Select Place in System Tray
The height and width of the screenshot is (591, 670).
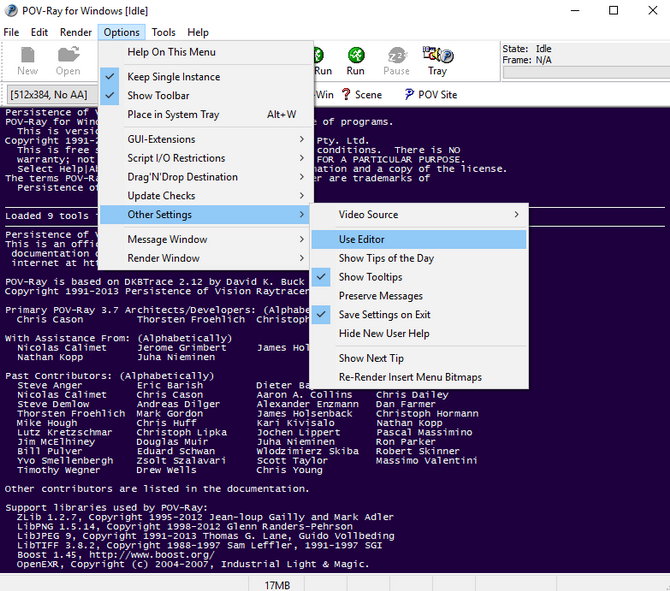[206, 115]
